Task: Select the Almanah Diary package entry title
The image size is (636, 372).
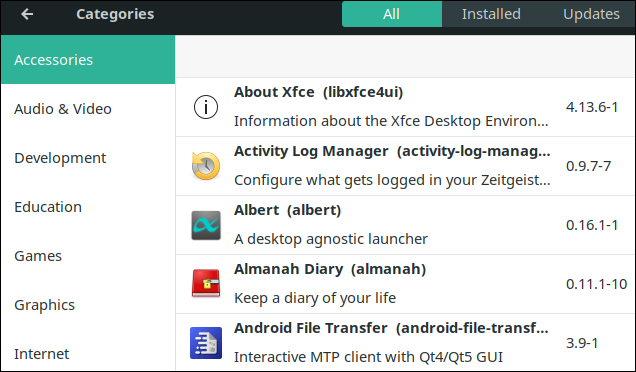Action: tap(330, 269)
